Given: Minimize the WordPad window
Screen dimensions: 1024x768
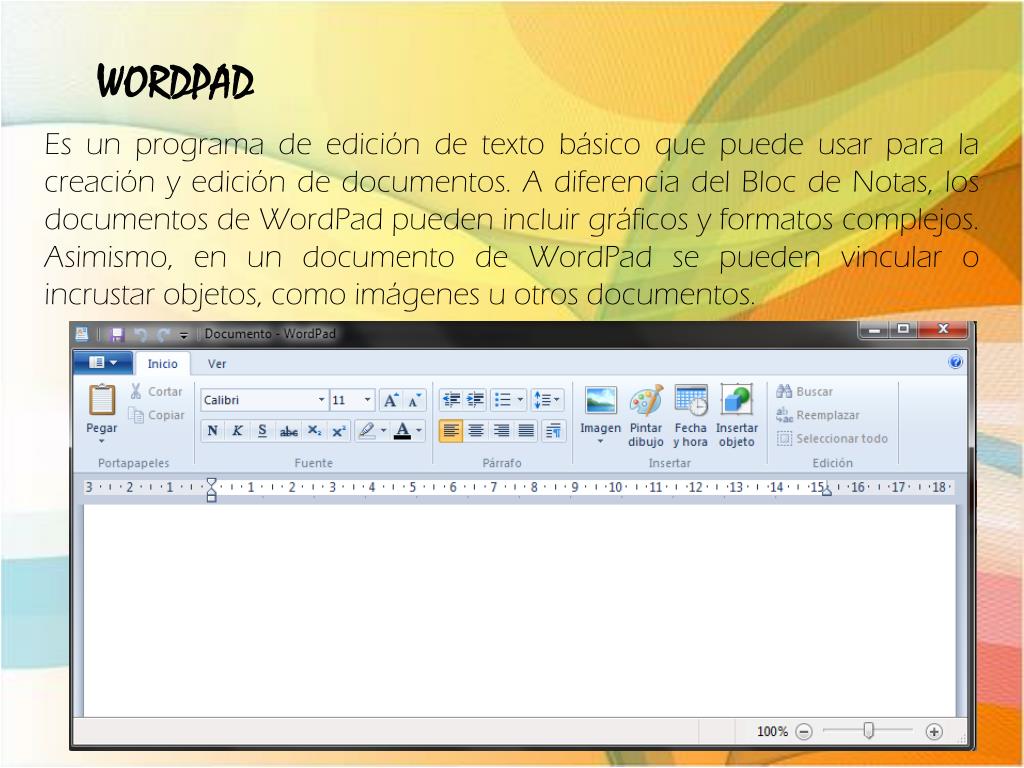Looking at the screenshot, I should pyautogui.click(x=875, y=330).
